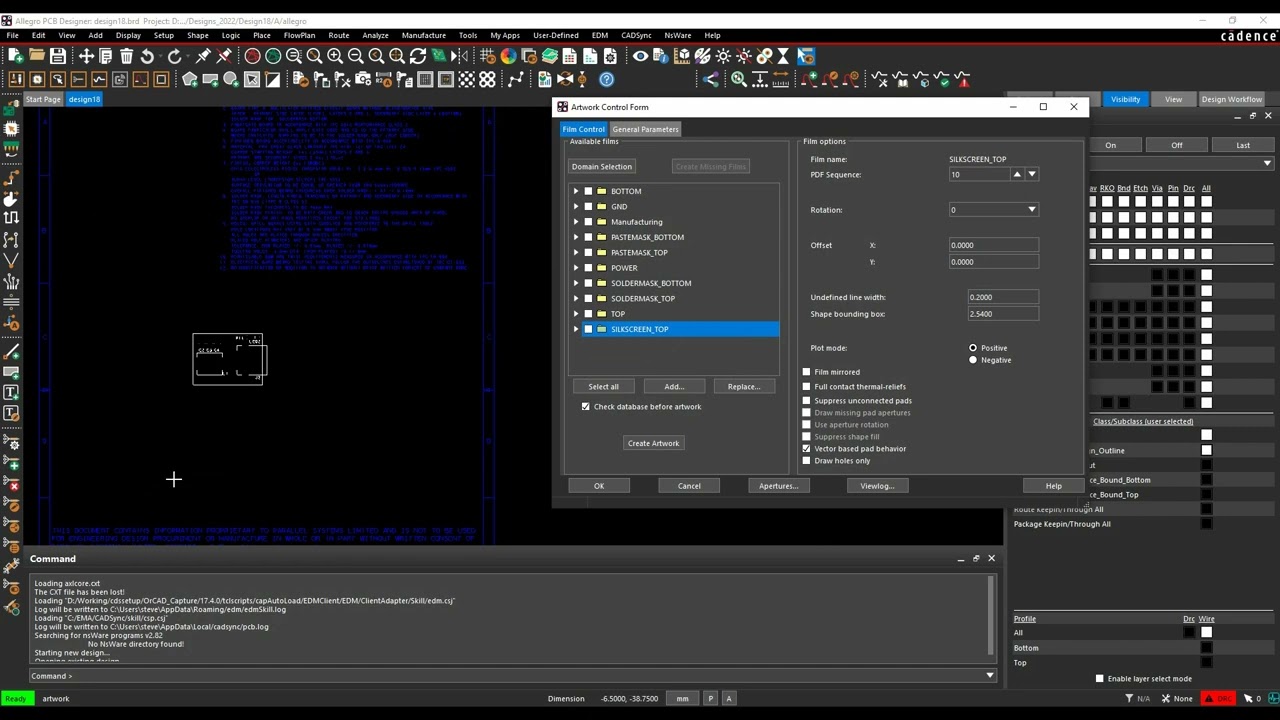
Task: Select the Move tool icon
Action: tap(86, 56)
